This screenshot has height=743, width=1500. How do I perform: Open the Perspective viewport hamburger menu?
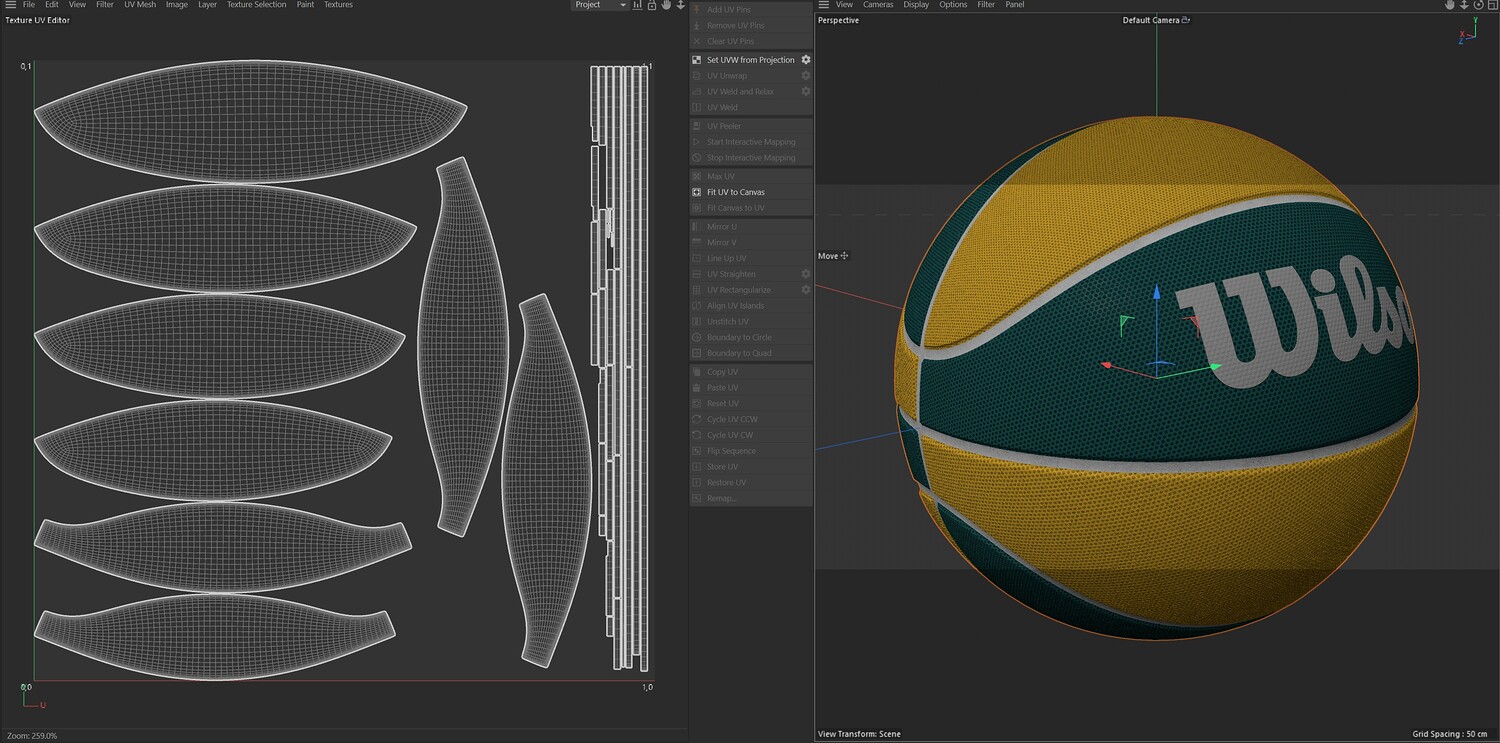click(824, 5)
